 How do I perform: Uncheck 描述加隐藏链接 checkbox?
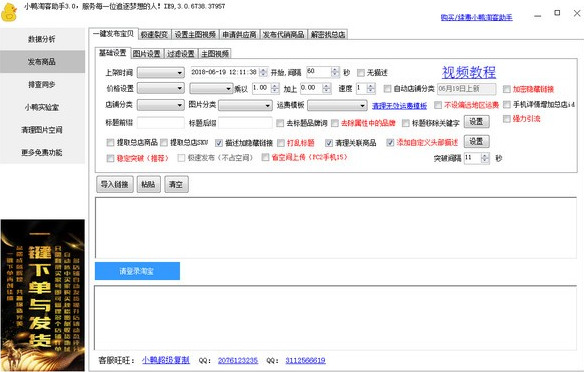(219, 143)
